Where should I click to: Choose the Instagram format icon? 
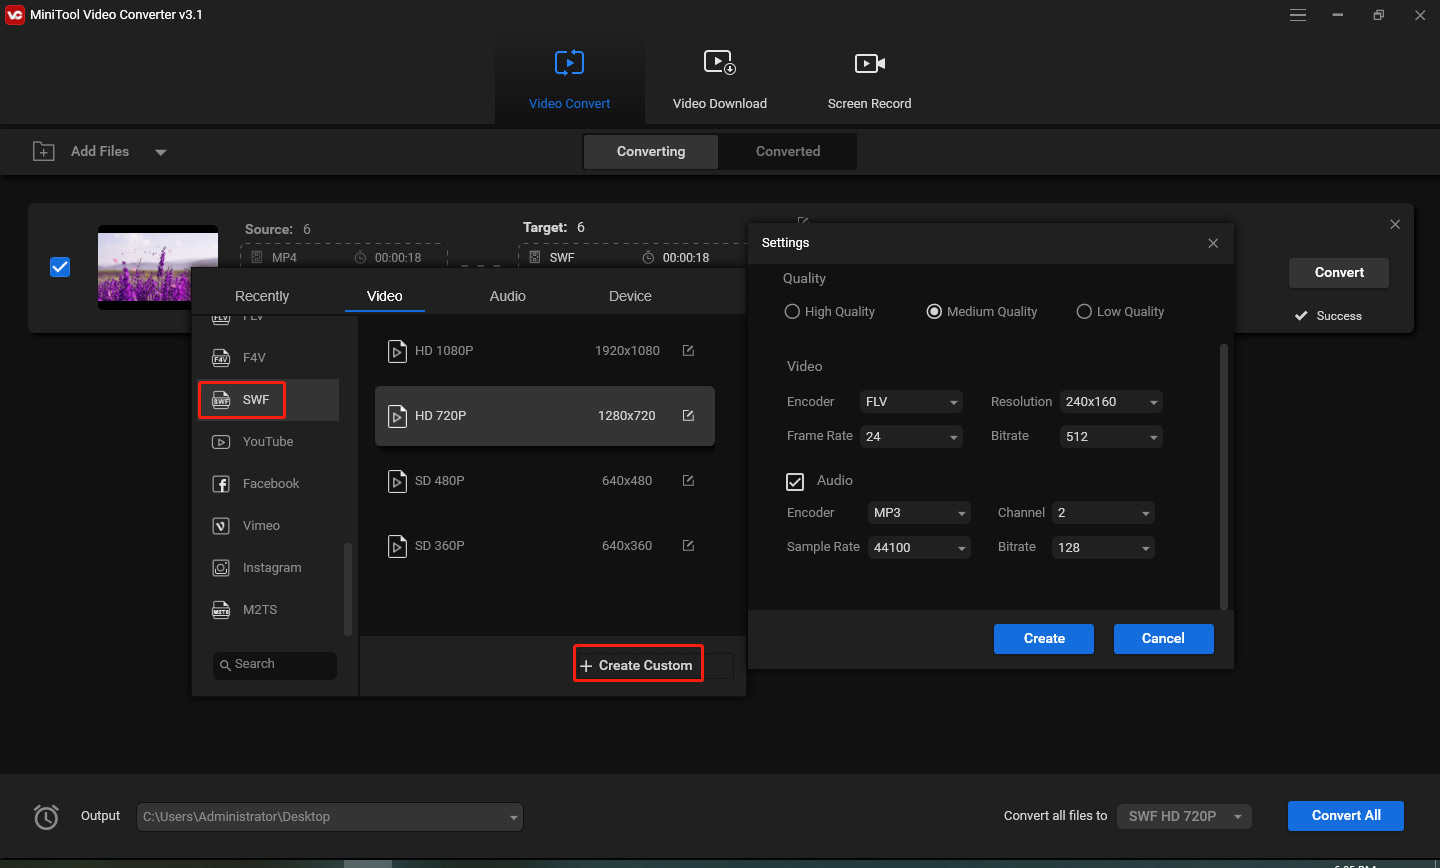[x=221, y=568]
